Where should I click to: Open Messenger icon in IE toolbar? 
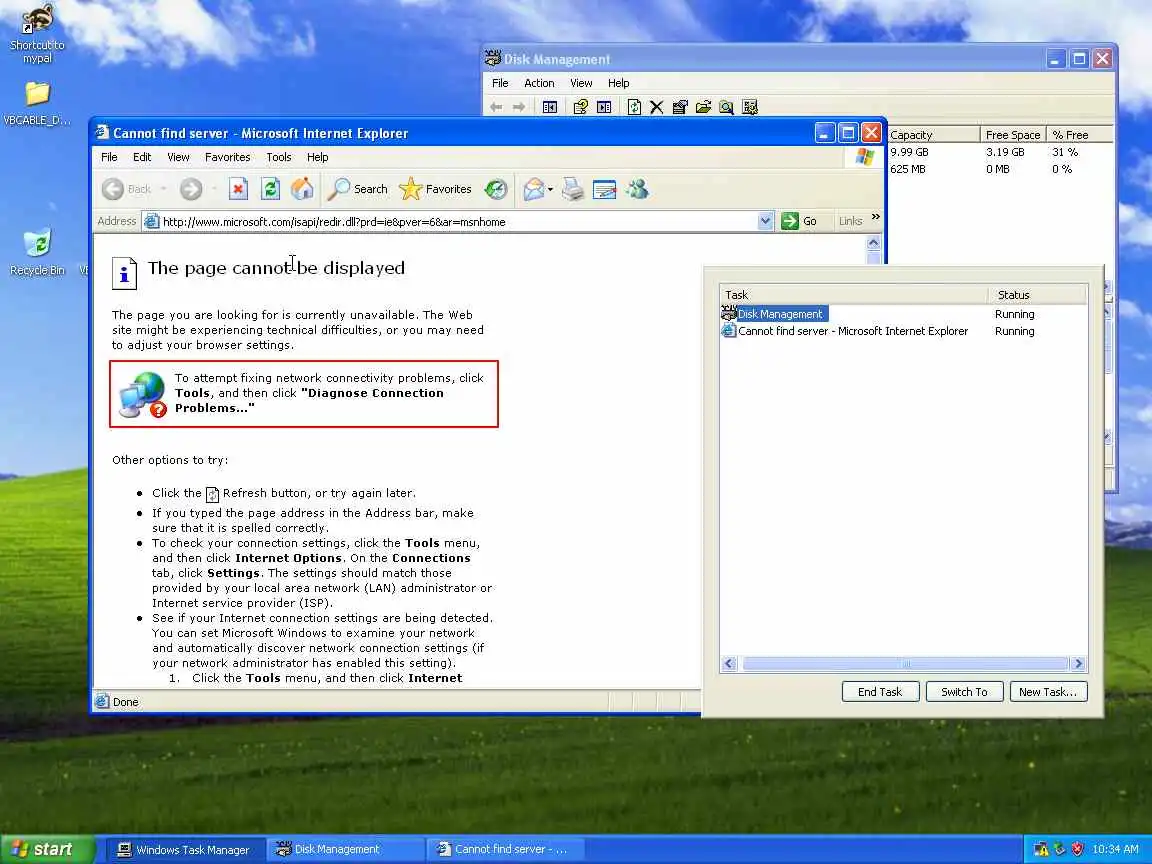click(x=637, y=190)
